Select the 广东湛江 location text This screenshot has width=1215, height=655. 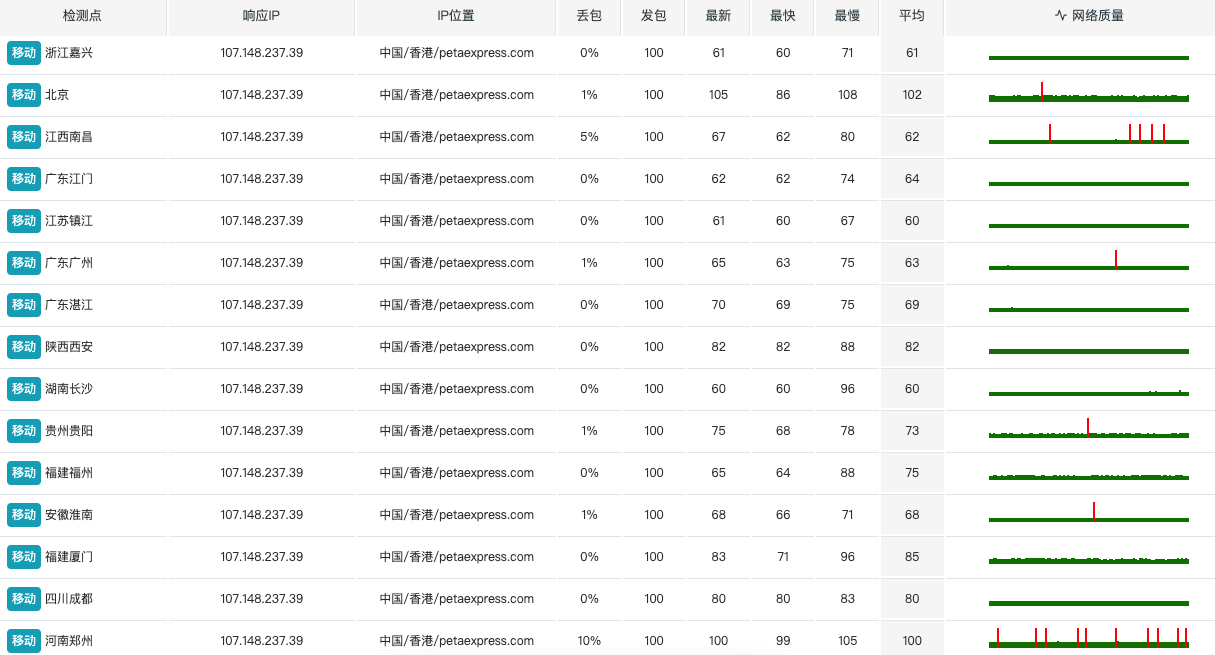(x=69, y=305)
